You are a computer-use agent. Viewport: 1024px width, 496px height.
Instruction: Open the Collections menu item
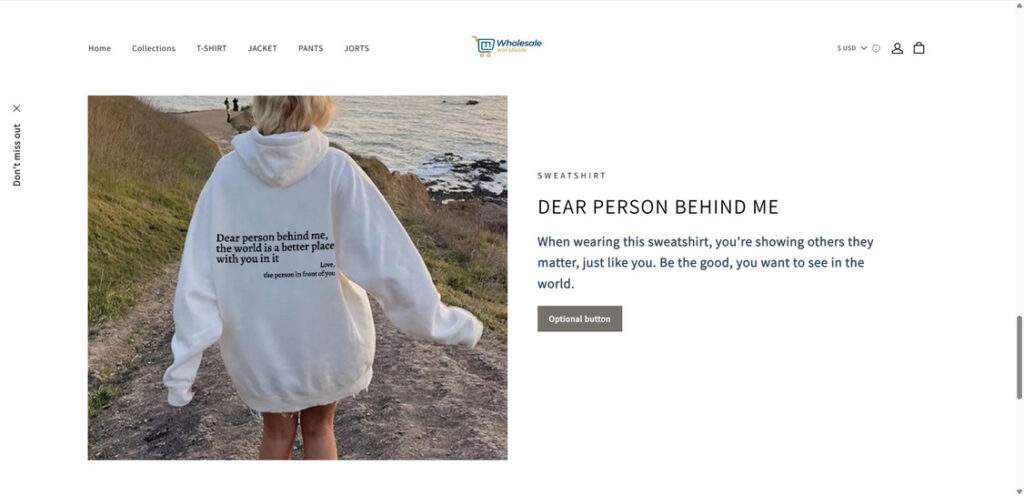point(153,48)
